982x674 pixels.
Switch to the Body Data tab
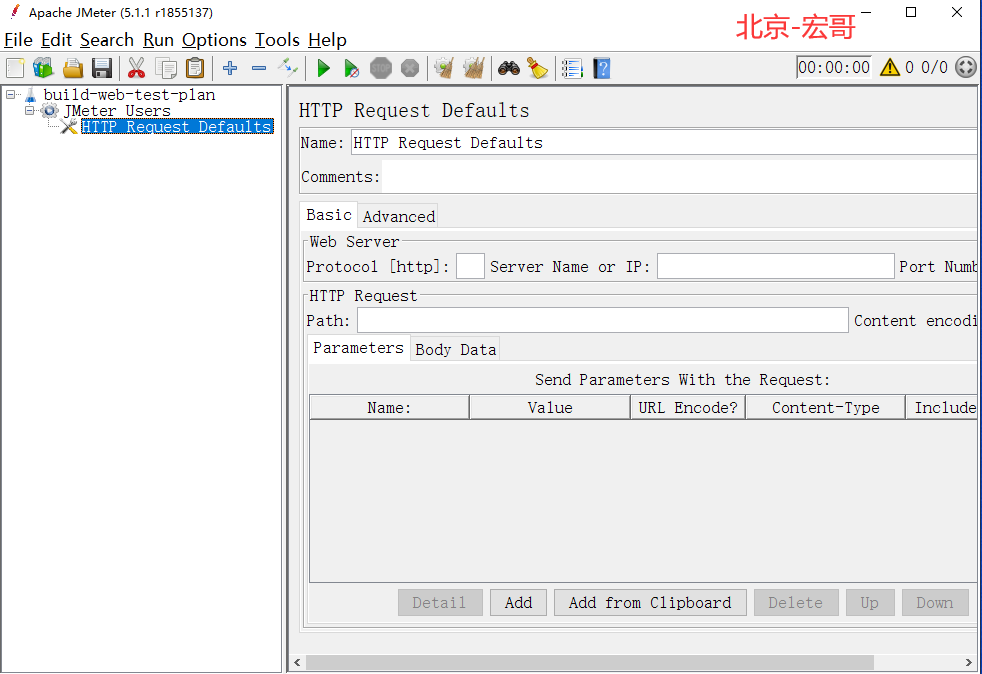click(x=455, y=350)
